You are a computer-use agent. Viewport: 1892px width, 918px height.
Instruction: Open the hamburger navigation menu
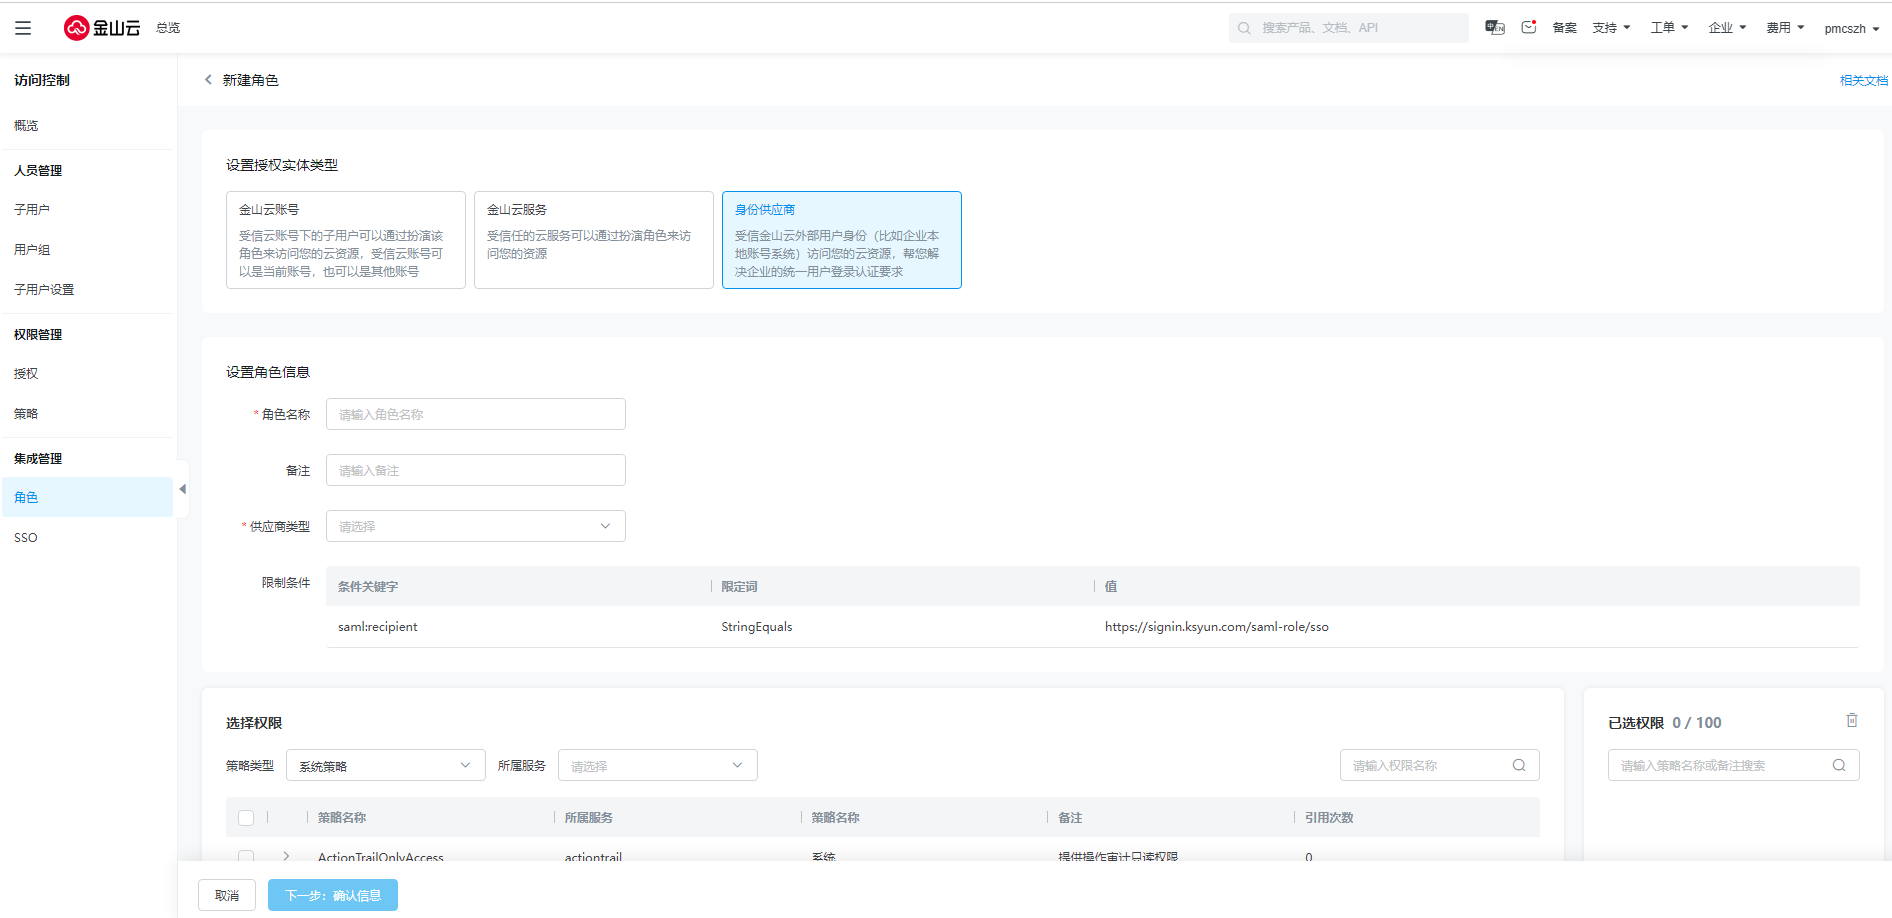pos(23,28)
